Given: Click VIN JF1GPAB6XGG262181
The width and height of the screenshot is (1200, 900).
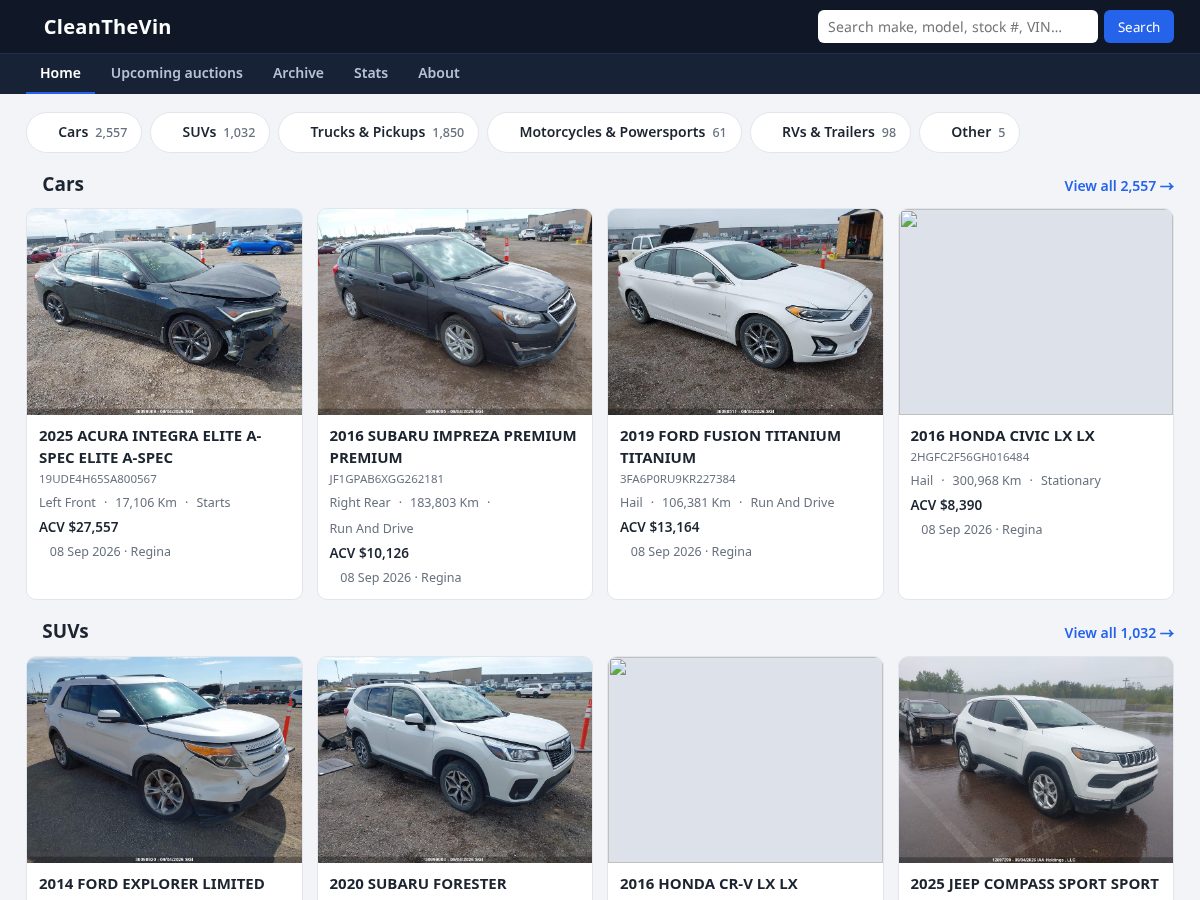Looking at the screenshot, I should (387, 479).
